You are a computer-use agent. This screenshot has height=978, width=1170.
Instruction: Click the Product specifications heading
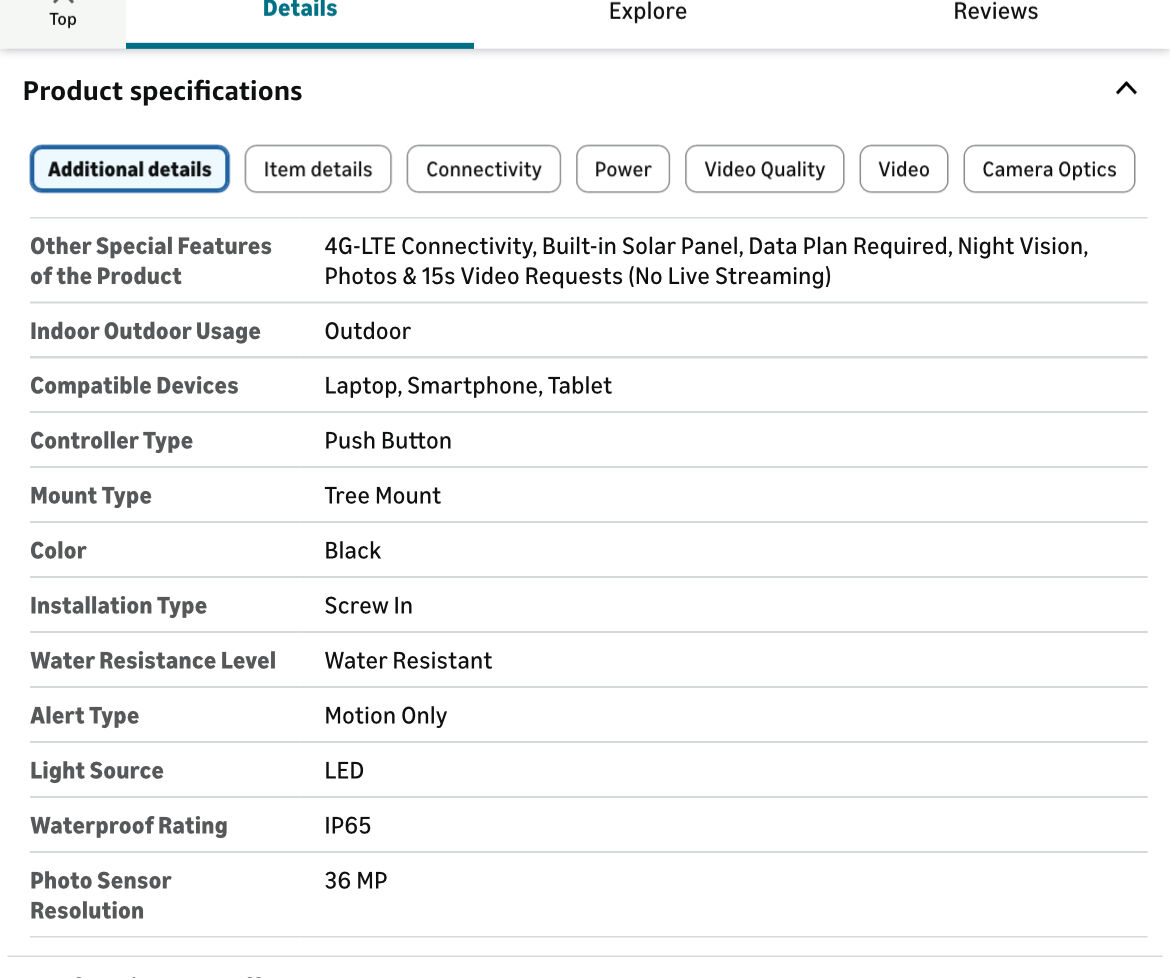(x=162, y=91)
